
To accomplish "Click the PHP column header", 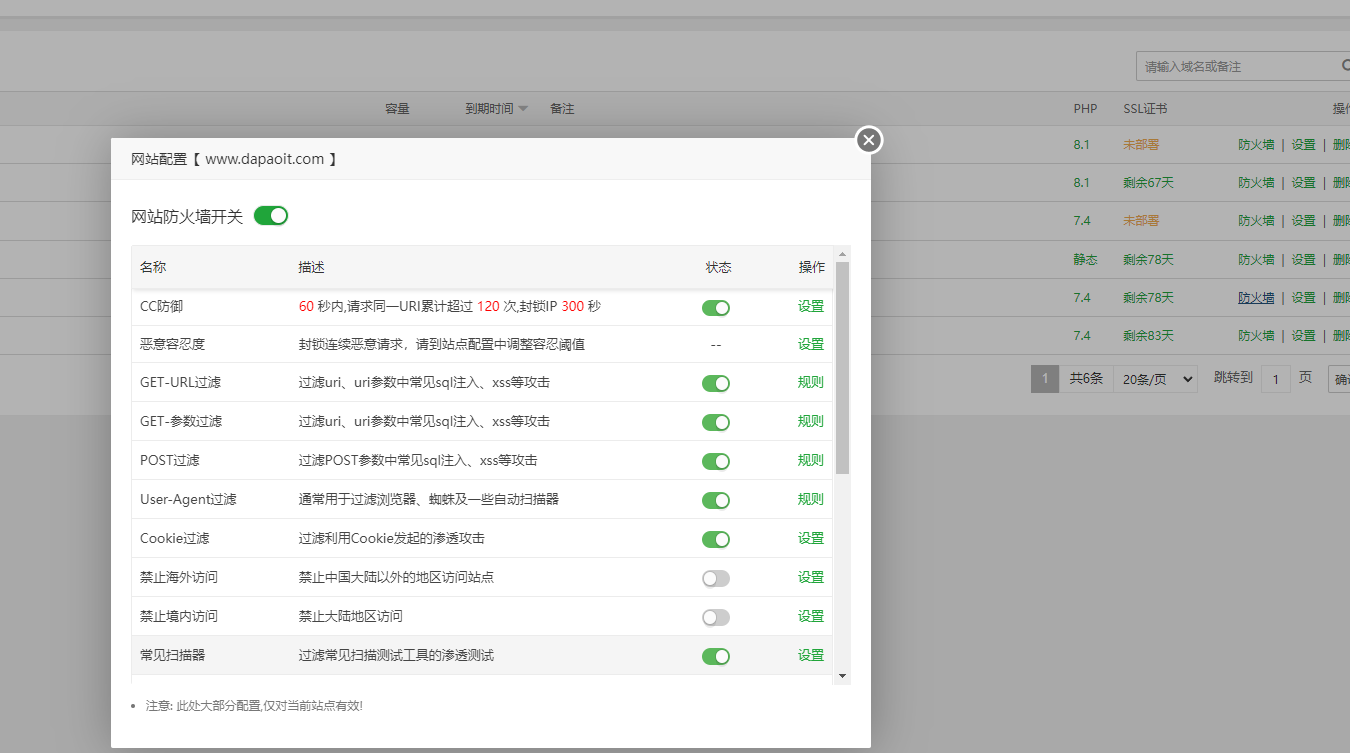I will (1085, 109).
